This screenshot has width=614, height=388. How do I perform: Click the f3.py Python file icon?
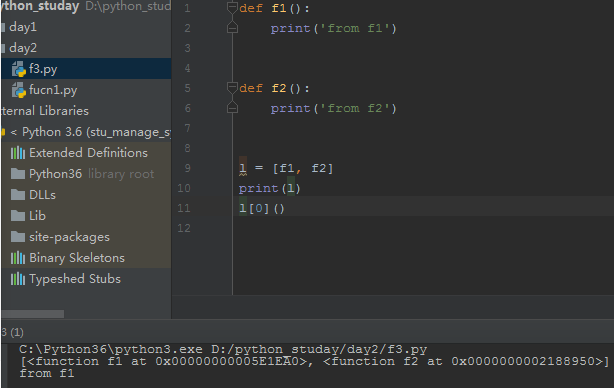coord(18,69)
